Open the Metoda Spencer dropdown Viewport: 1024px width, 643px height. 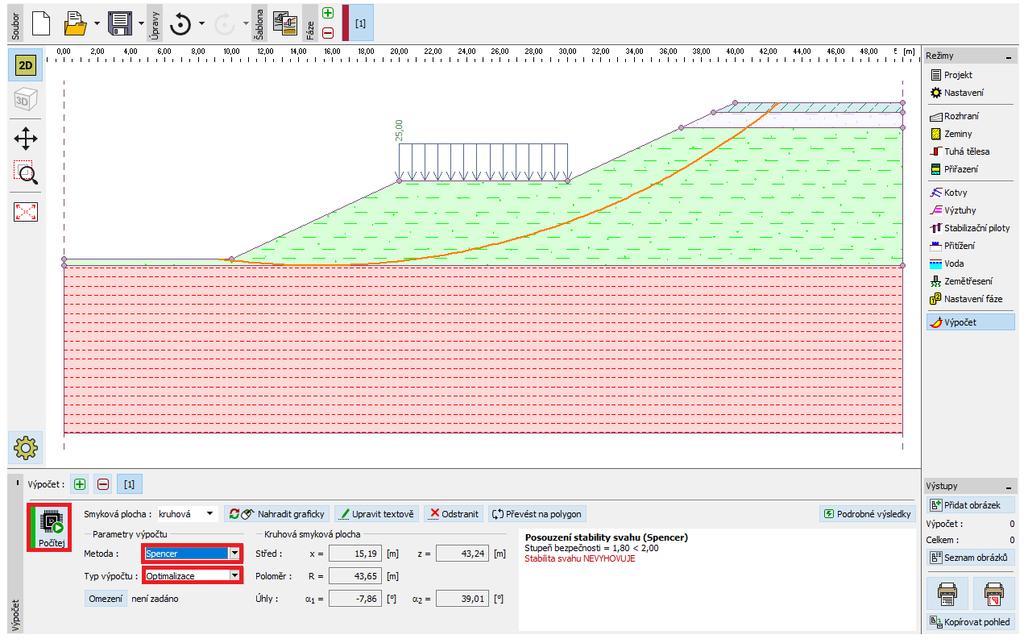(x=193, y=554)
